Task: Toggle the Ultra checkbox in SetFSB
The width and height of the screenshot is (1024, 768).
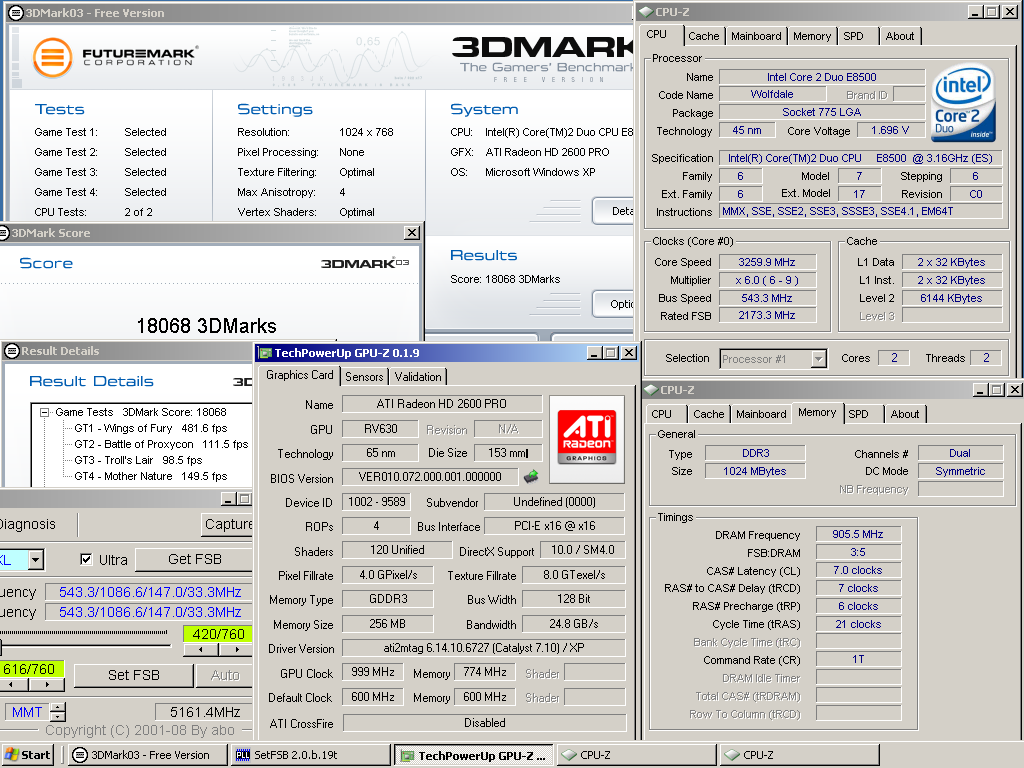Action: tap(86, 559)
